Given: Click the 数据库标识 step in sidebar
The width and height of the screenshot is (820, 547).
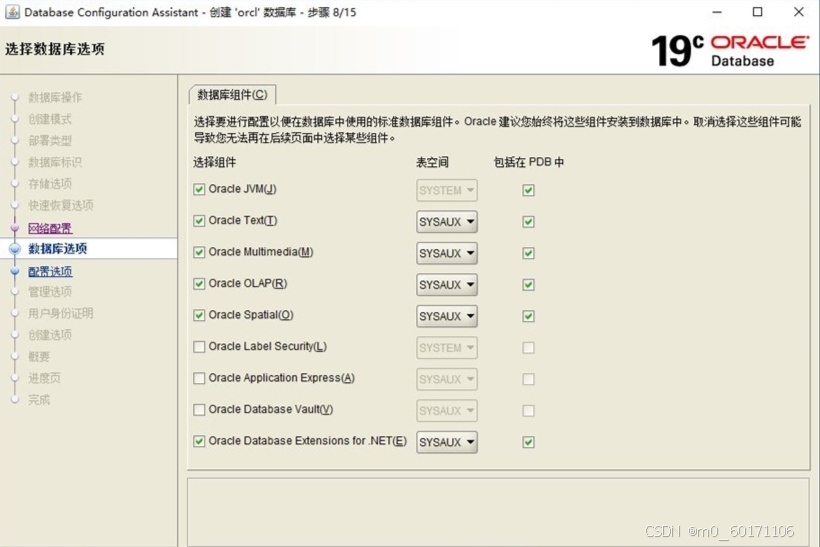Looking at the screenshot, I should (x=55, y=162).
